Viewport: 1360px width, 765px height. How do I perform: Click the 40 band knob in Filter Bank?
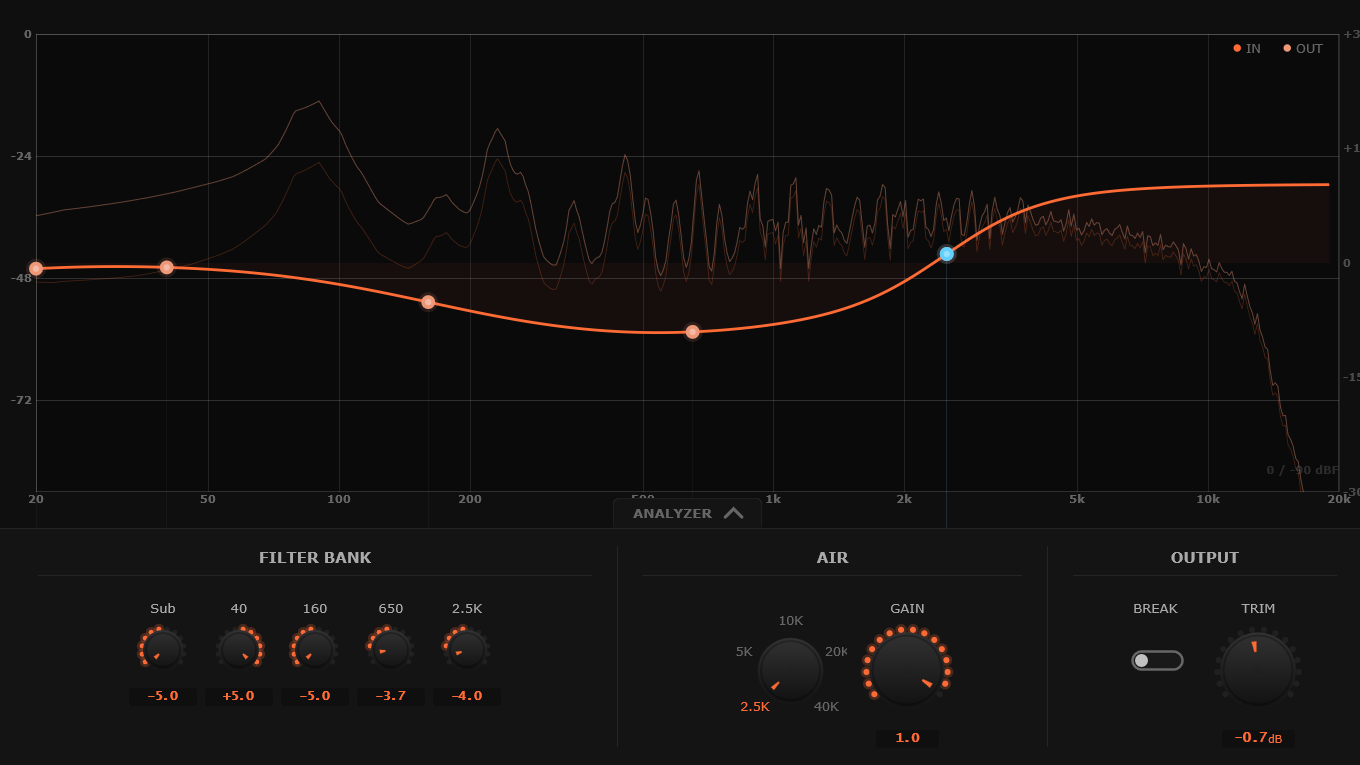point(238,648)
